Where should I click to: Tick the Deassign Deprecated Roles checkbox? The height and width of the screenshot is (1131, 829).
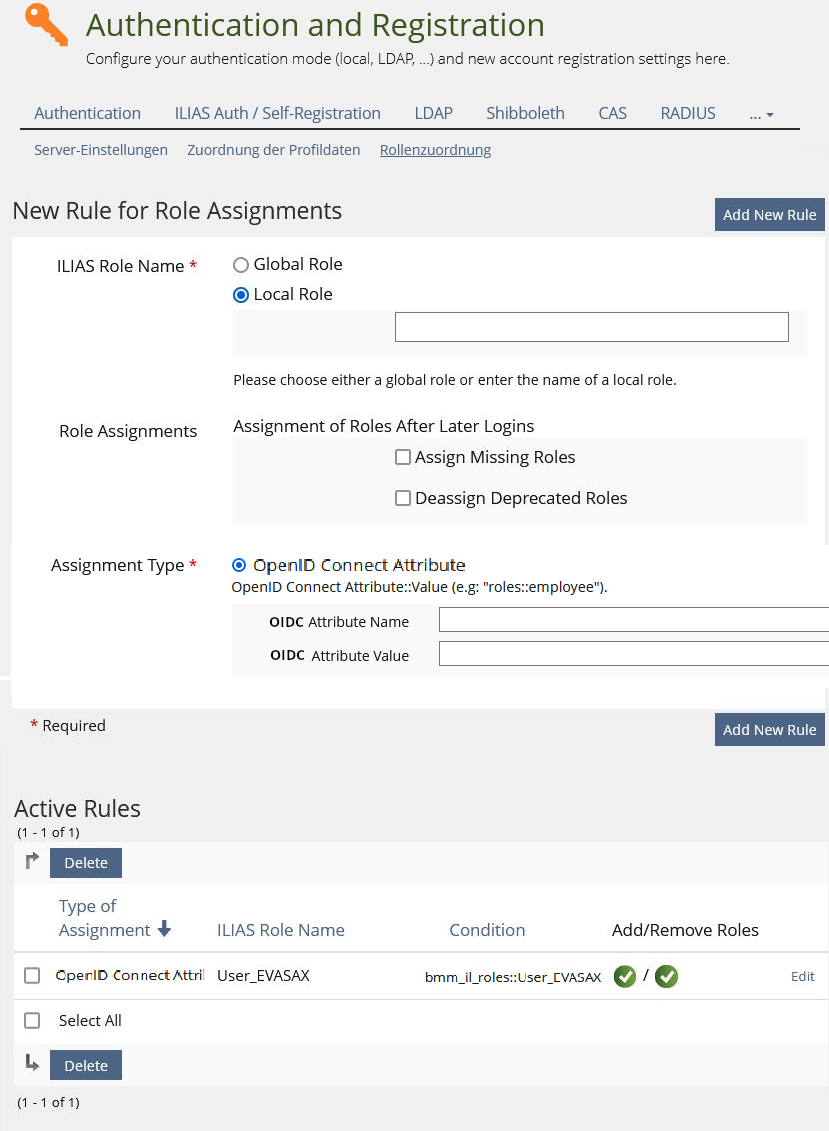click(403, 498)
